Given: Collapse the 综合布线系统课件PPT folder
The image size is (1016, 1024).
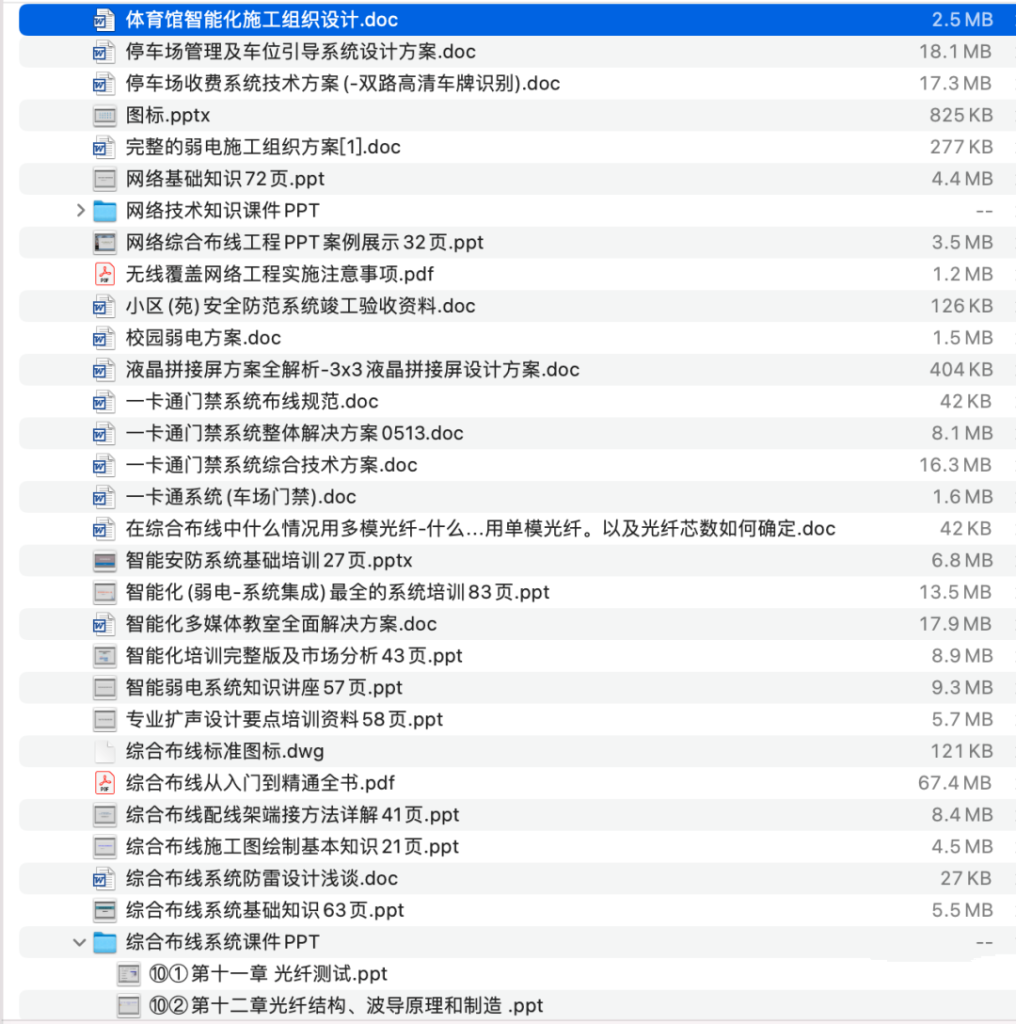Looking at the screenshot, I should coord(79,942).
